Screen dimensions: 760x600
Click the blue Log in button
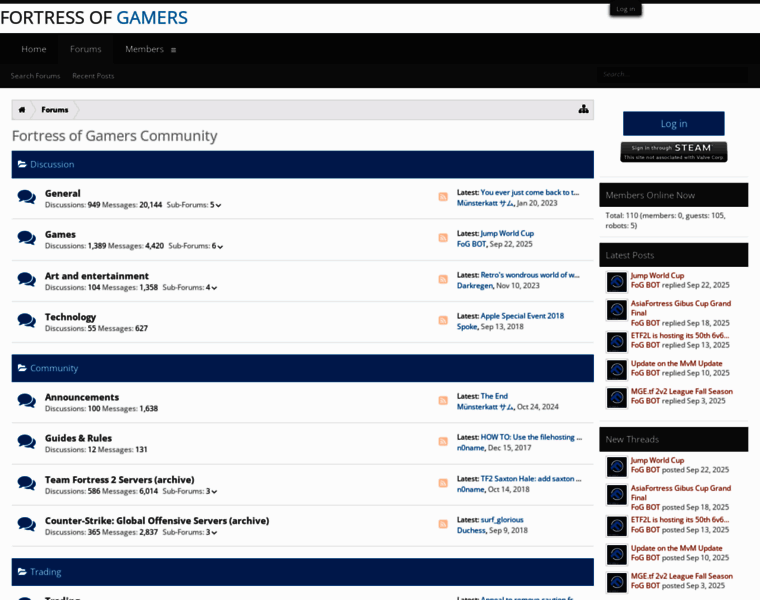pos(674,124)
